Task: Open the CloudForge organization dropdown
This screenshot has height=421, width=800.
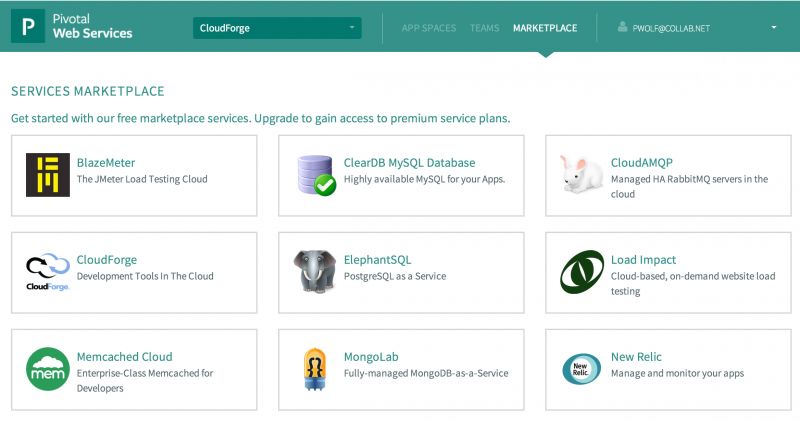Action: pos(277,28)
